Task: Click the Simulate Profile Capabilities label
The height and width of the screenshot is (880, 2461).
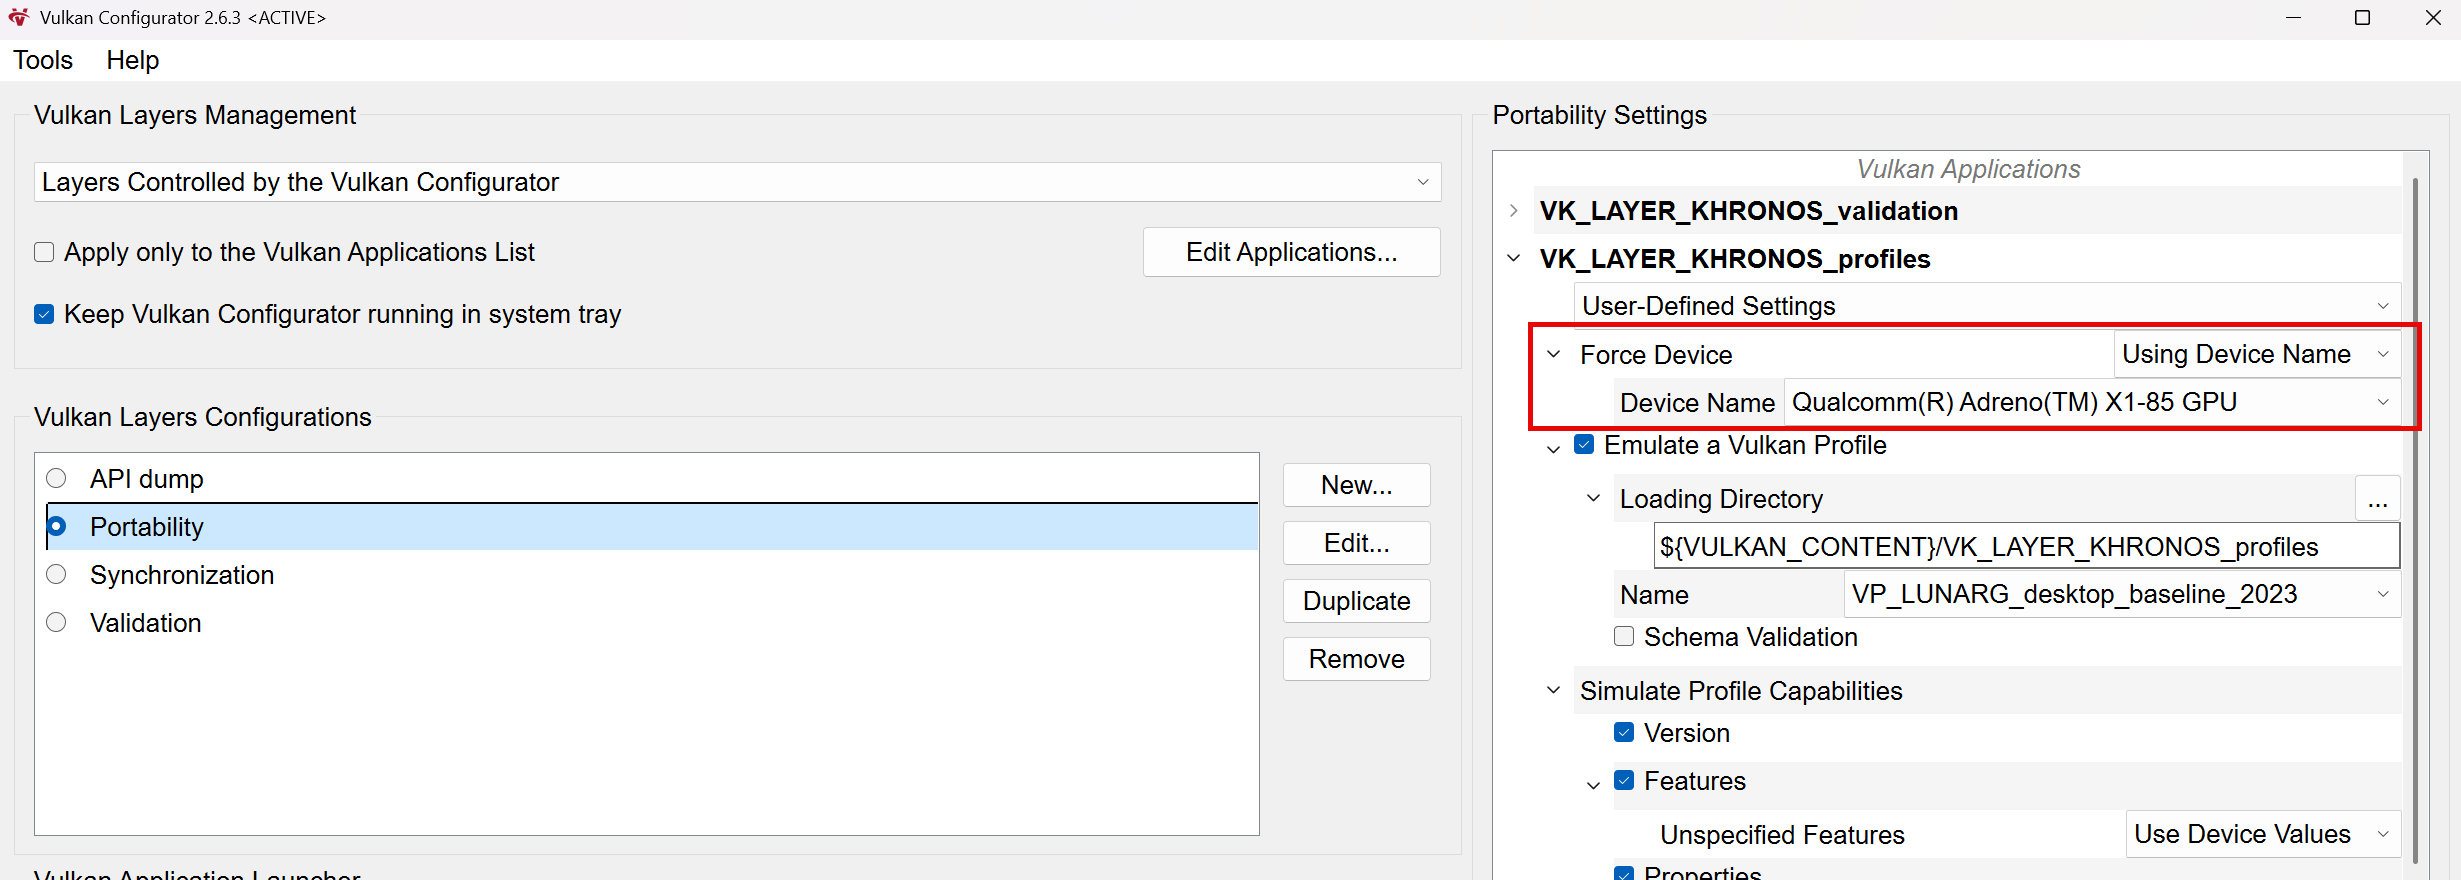Action: (1741, 691)
